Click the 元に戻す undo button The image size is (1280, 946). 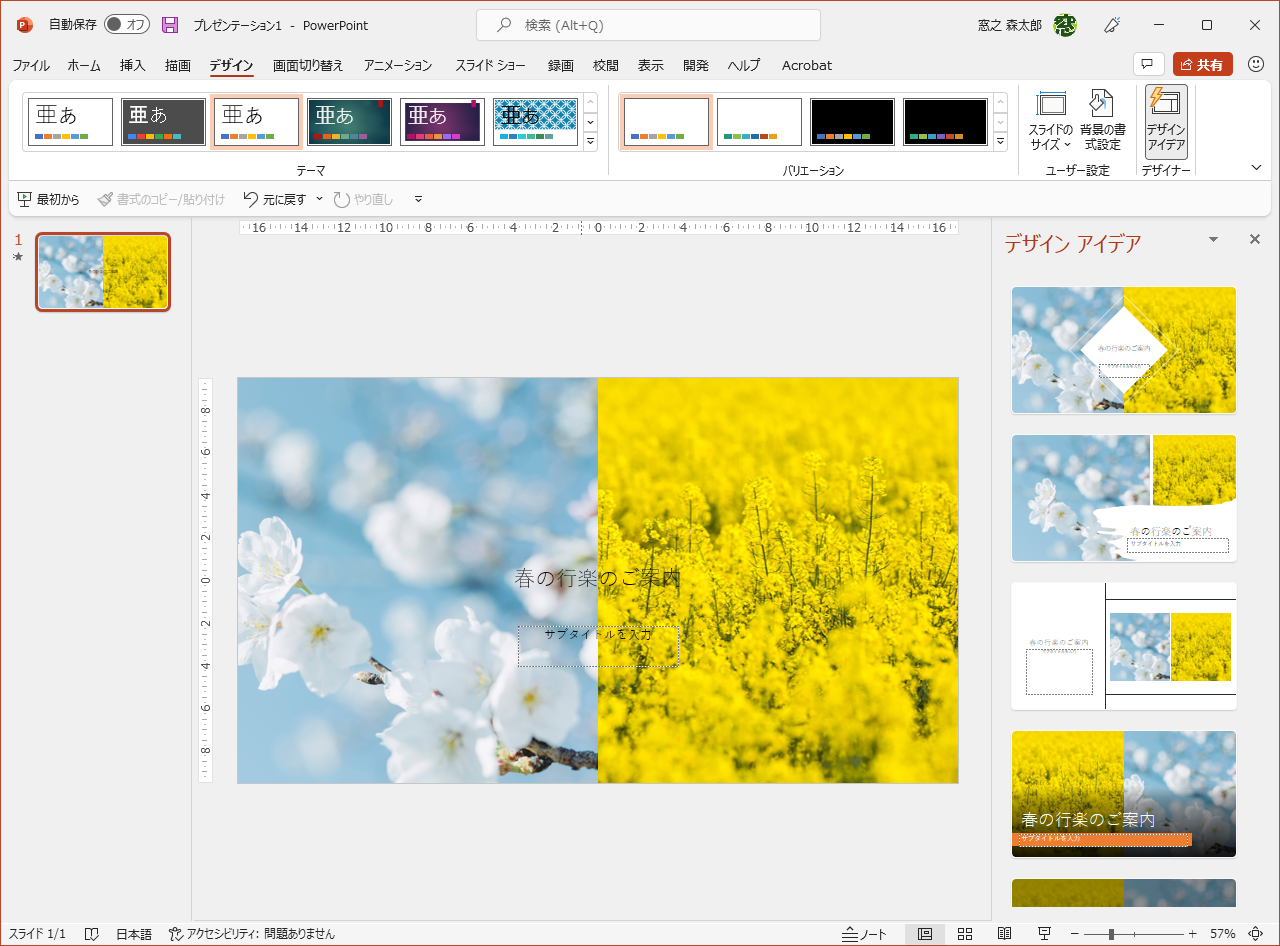(276, 200)
